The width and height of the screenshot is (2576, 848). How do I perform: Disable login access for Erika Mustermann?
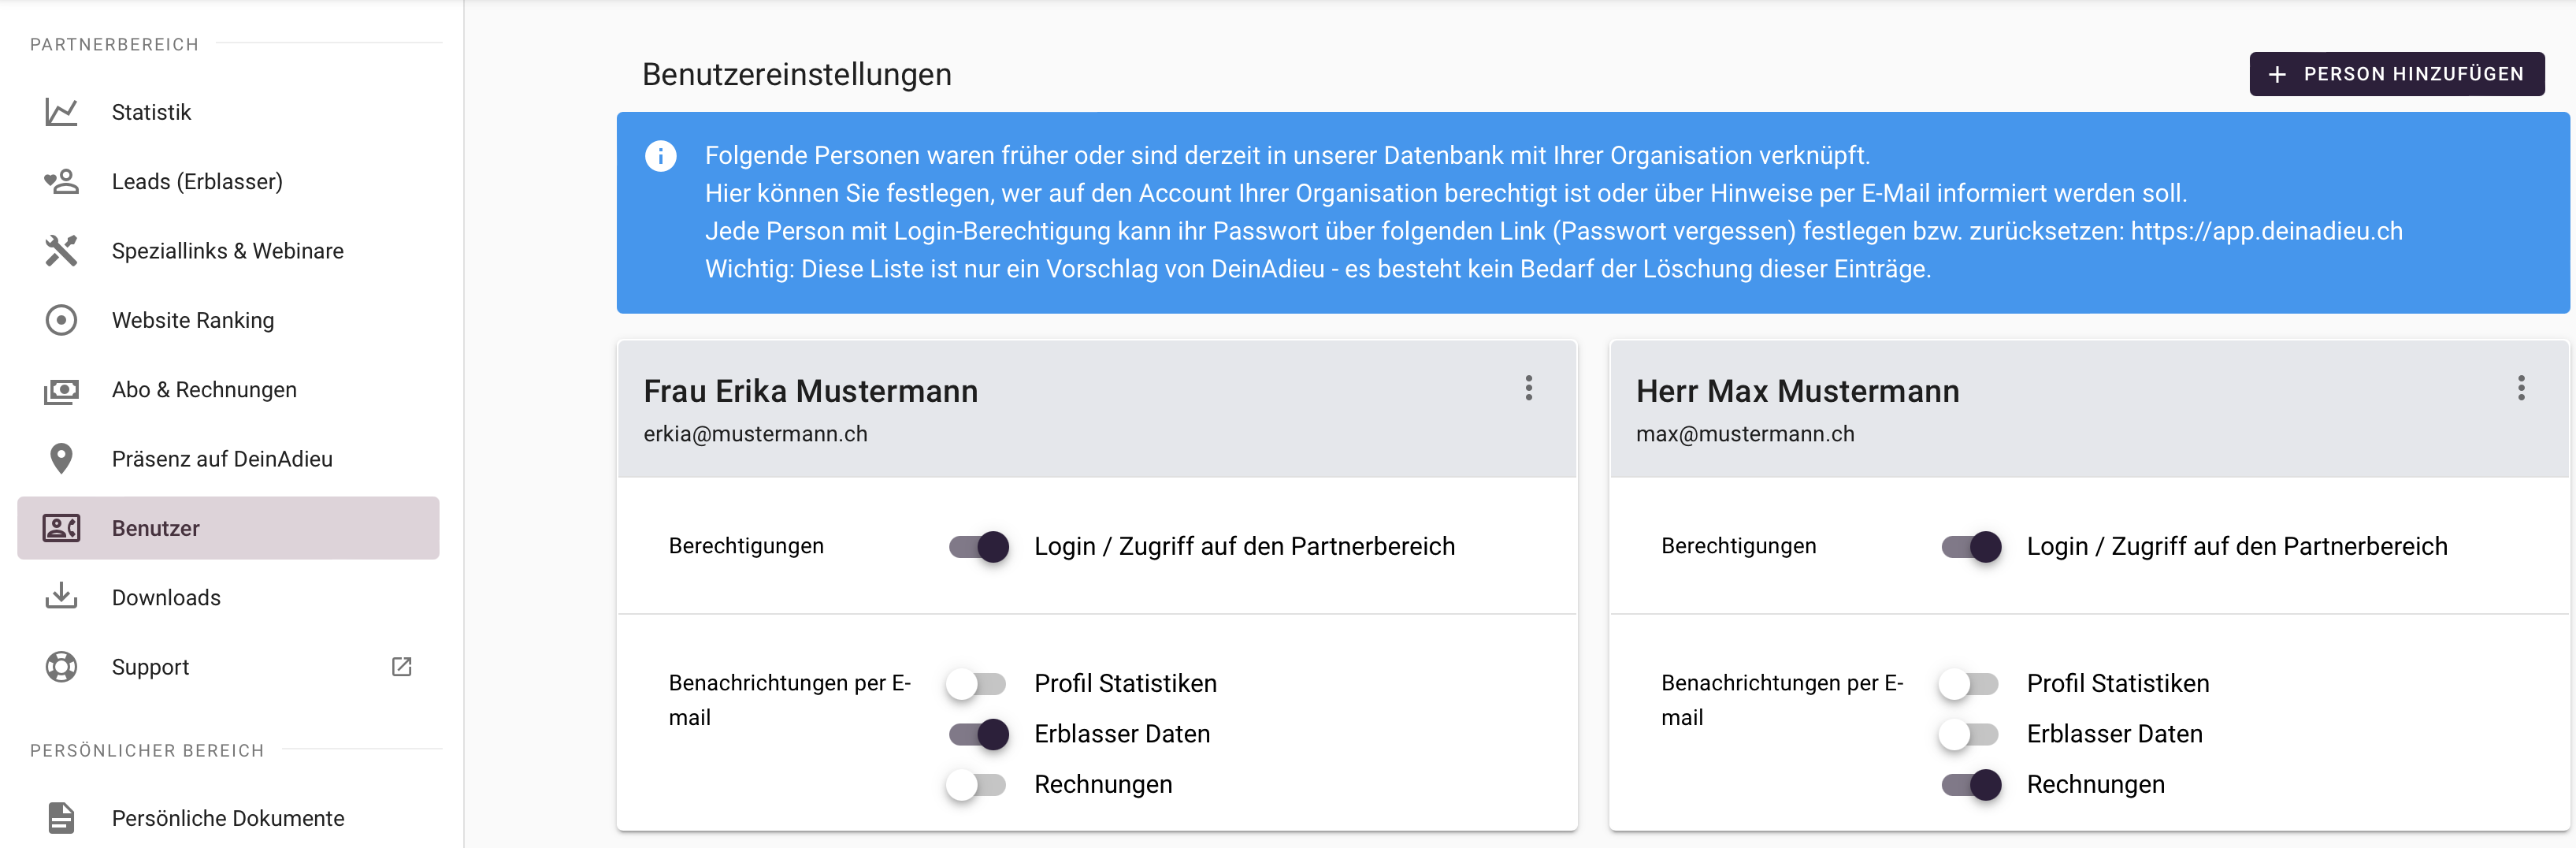978,546
